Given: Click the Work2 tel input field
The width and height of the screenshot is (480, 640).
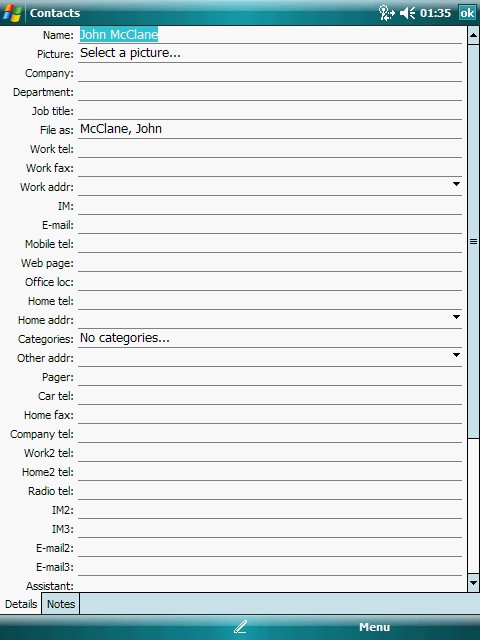Looking at the screenshot, I should 270,452.
